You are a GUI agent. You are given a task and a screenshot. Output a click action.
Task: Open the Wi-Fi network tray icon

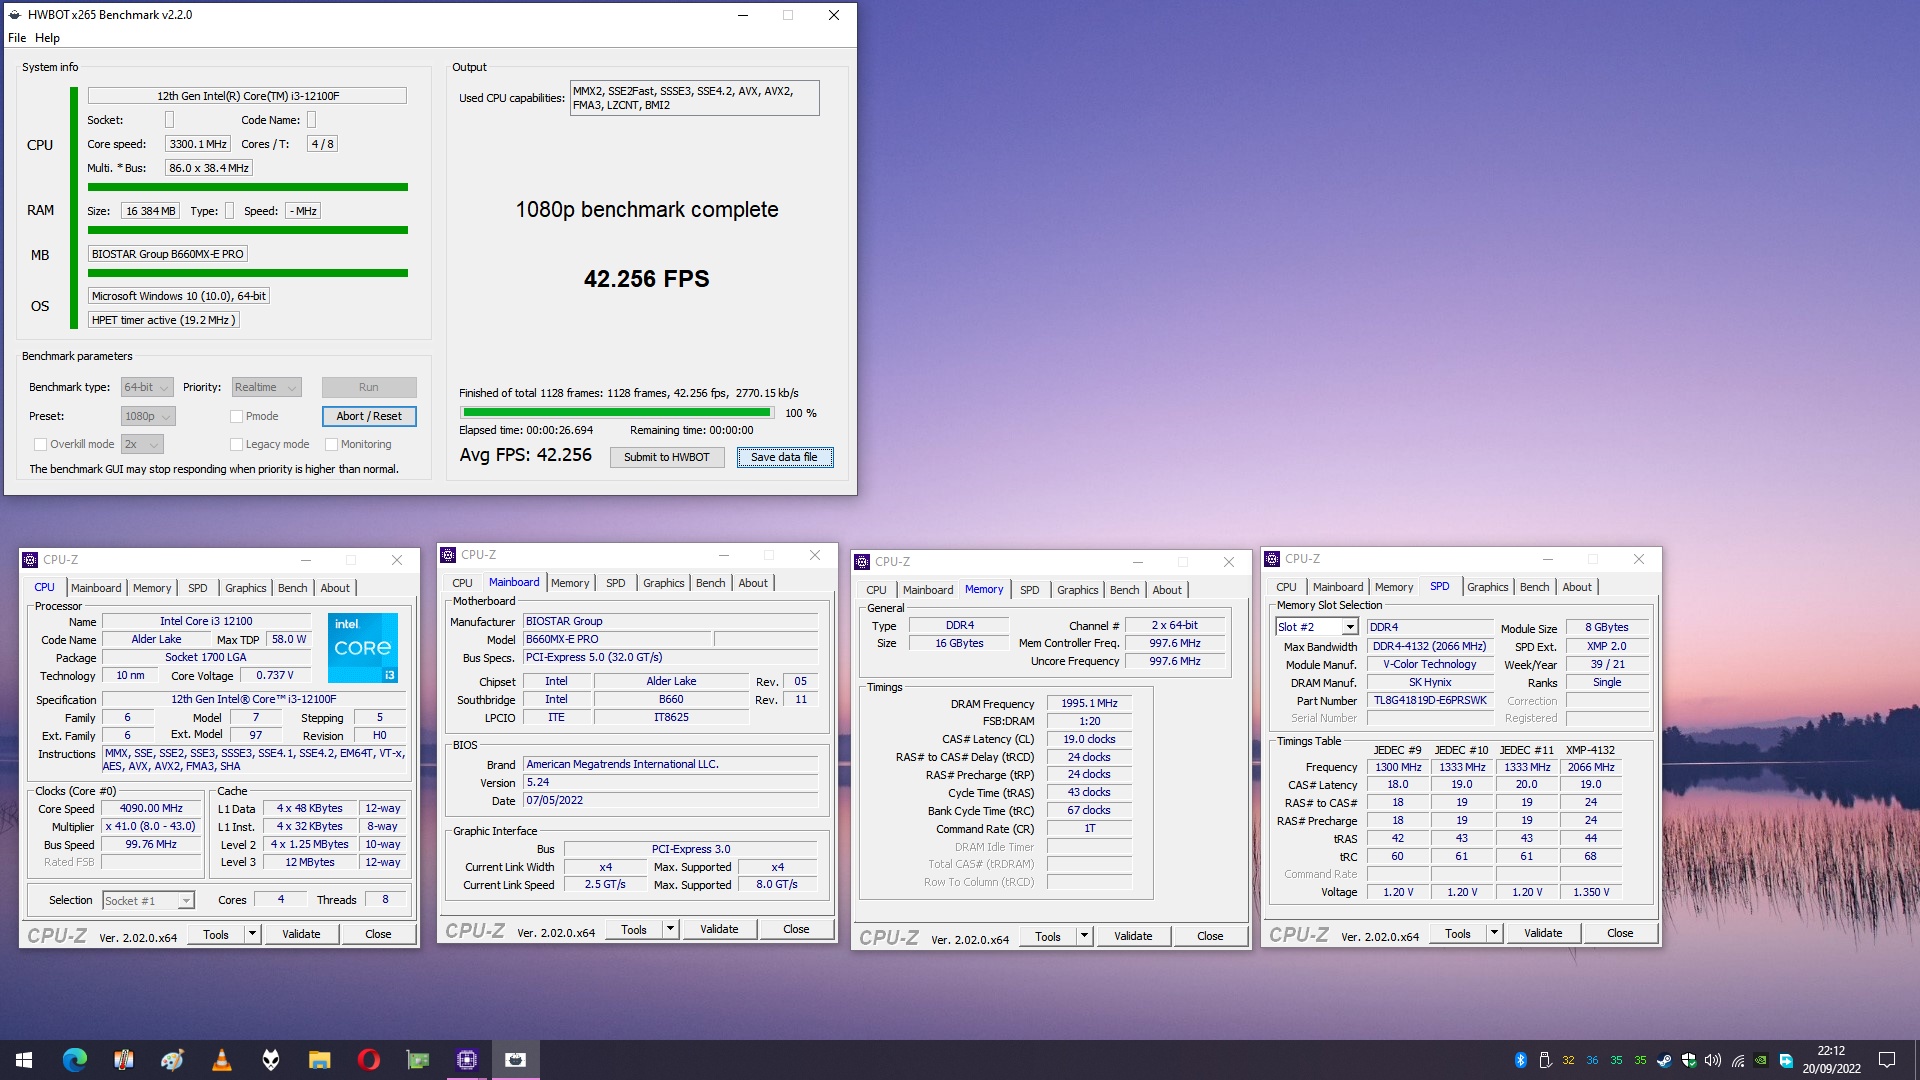(x=1737, y=1060)
